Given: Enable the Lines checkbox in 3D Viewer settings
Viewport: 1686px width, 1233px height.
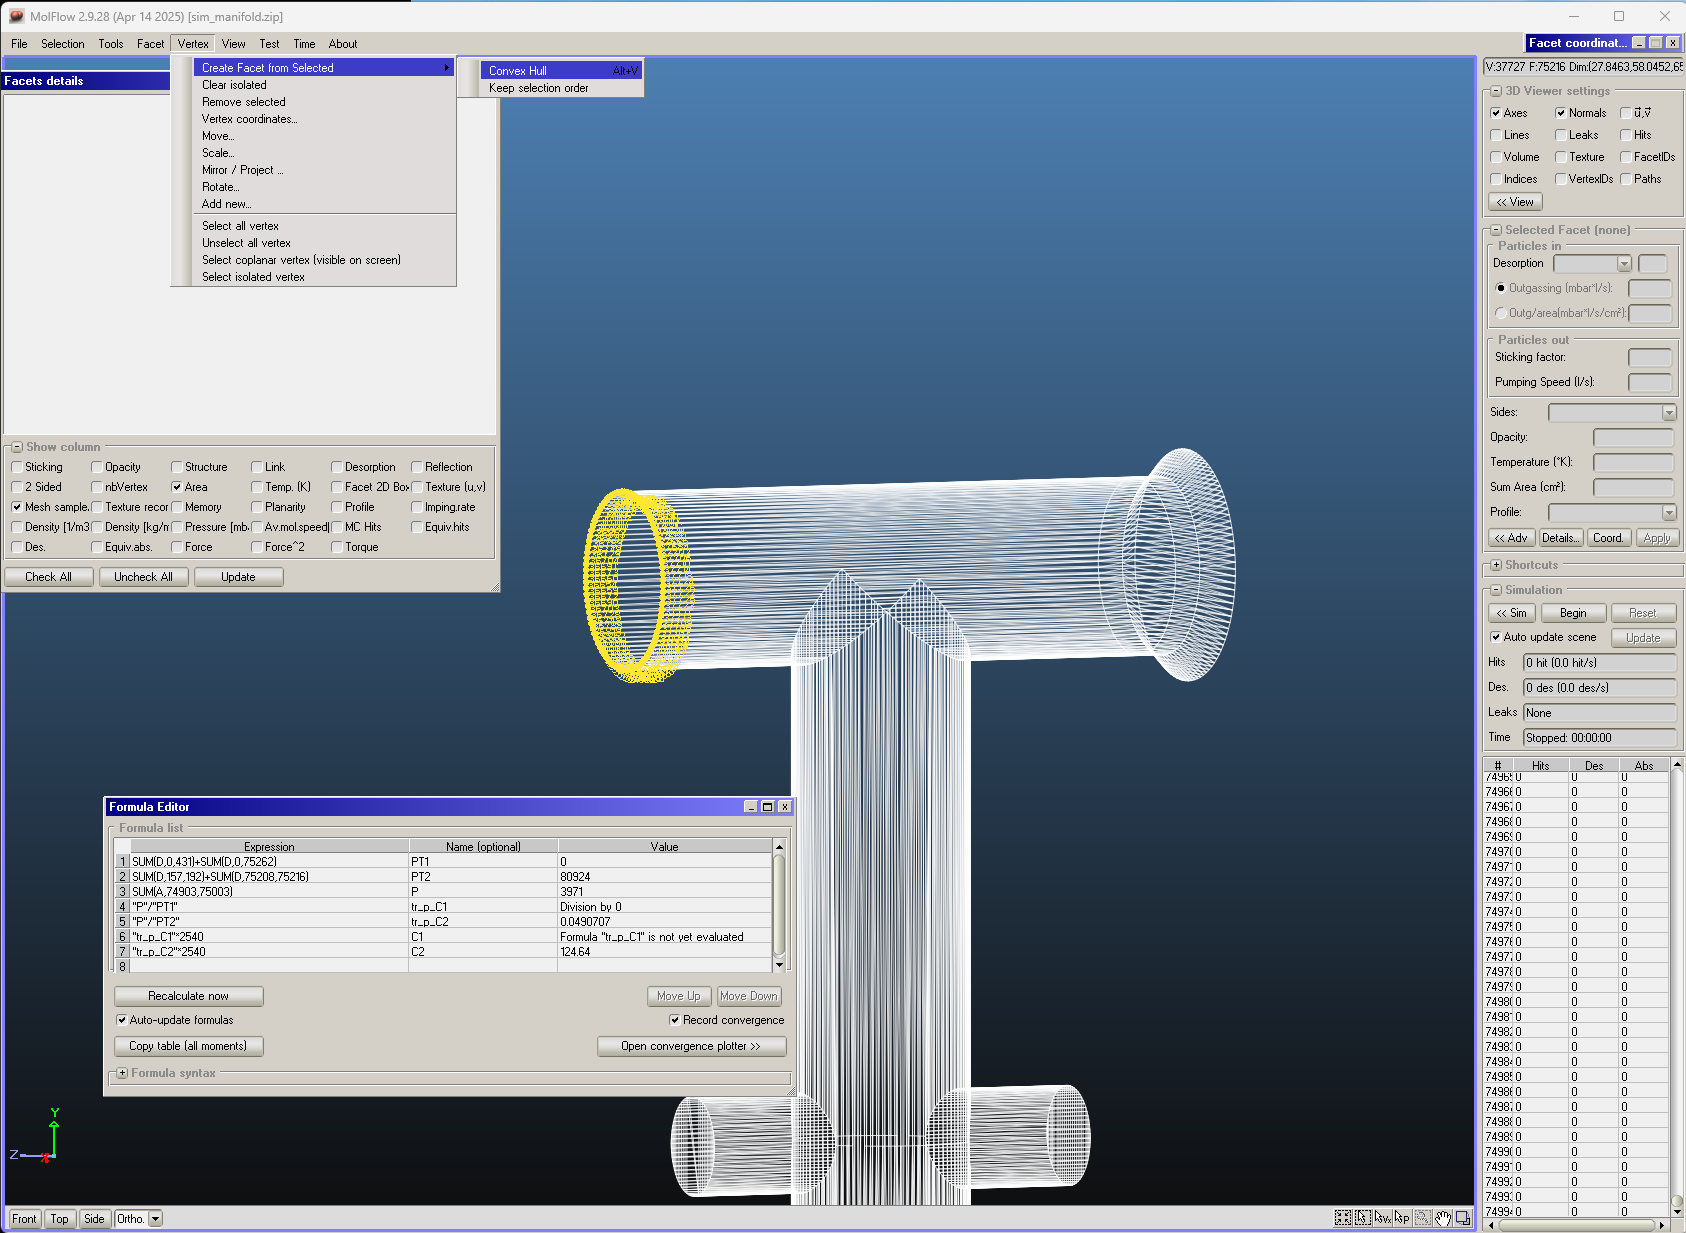Looking at the screenshot, I should [1496, 135].
